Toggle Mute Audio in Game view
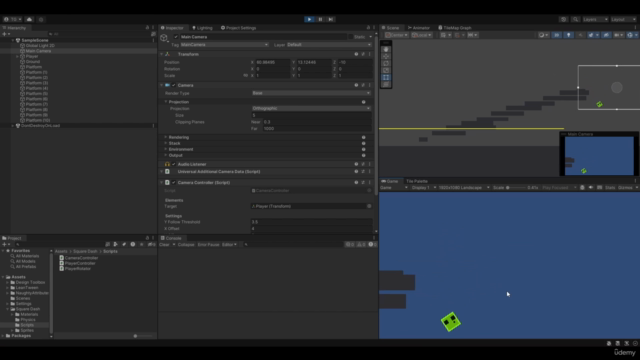Screen dimensions: 640x360 click(x=591, y=188)
